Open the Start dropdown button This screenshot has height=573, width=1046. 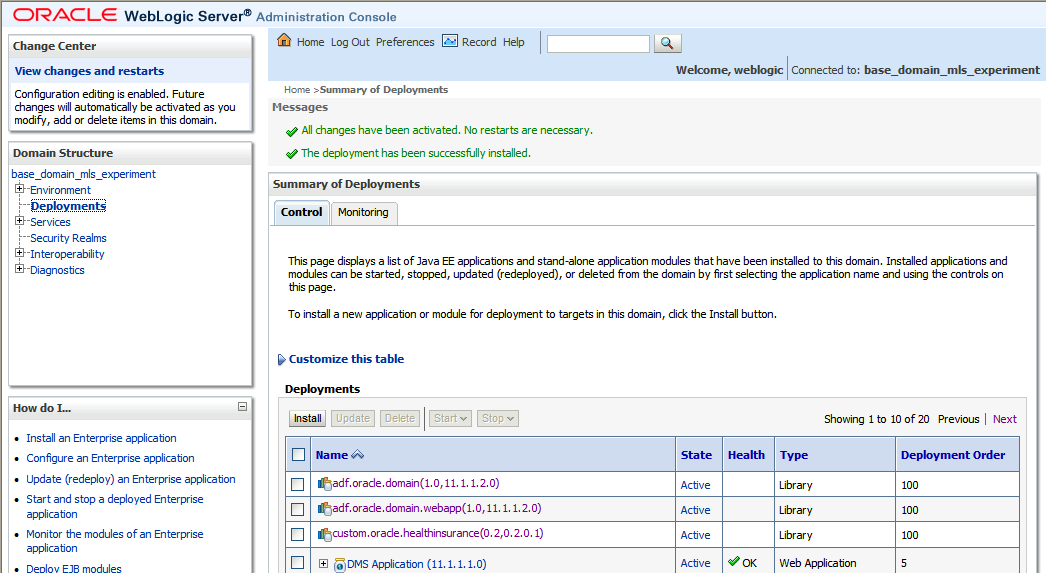[450, 418]
